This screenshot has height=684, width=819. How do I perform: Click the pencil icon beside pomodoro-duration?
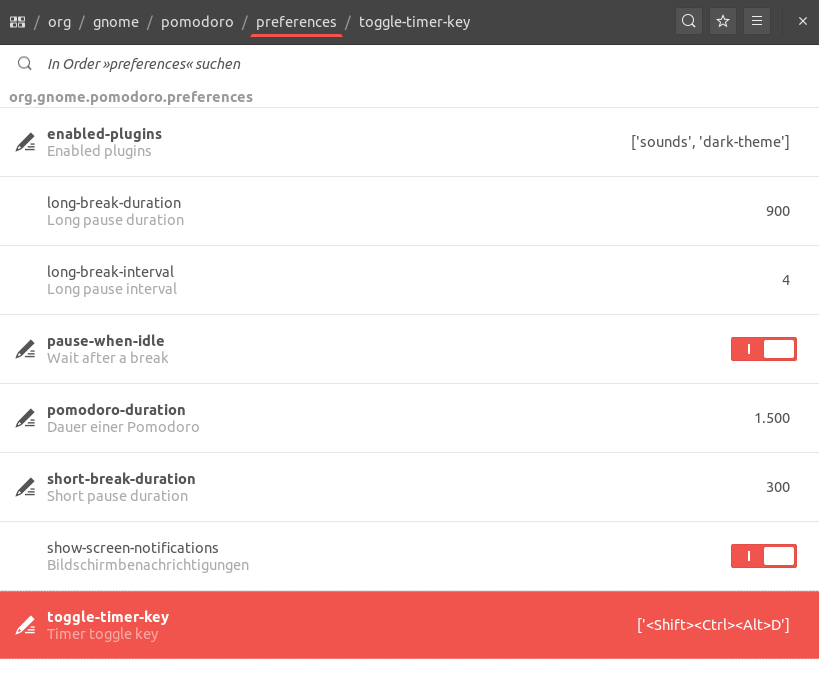point(25,418)
